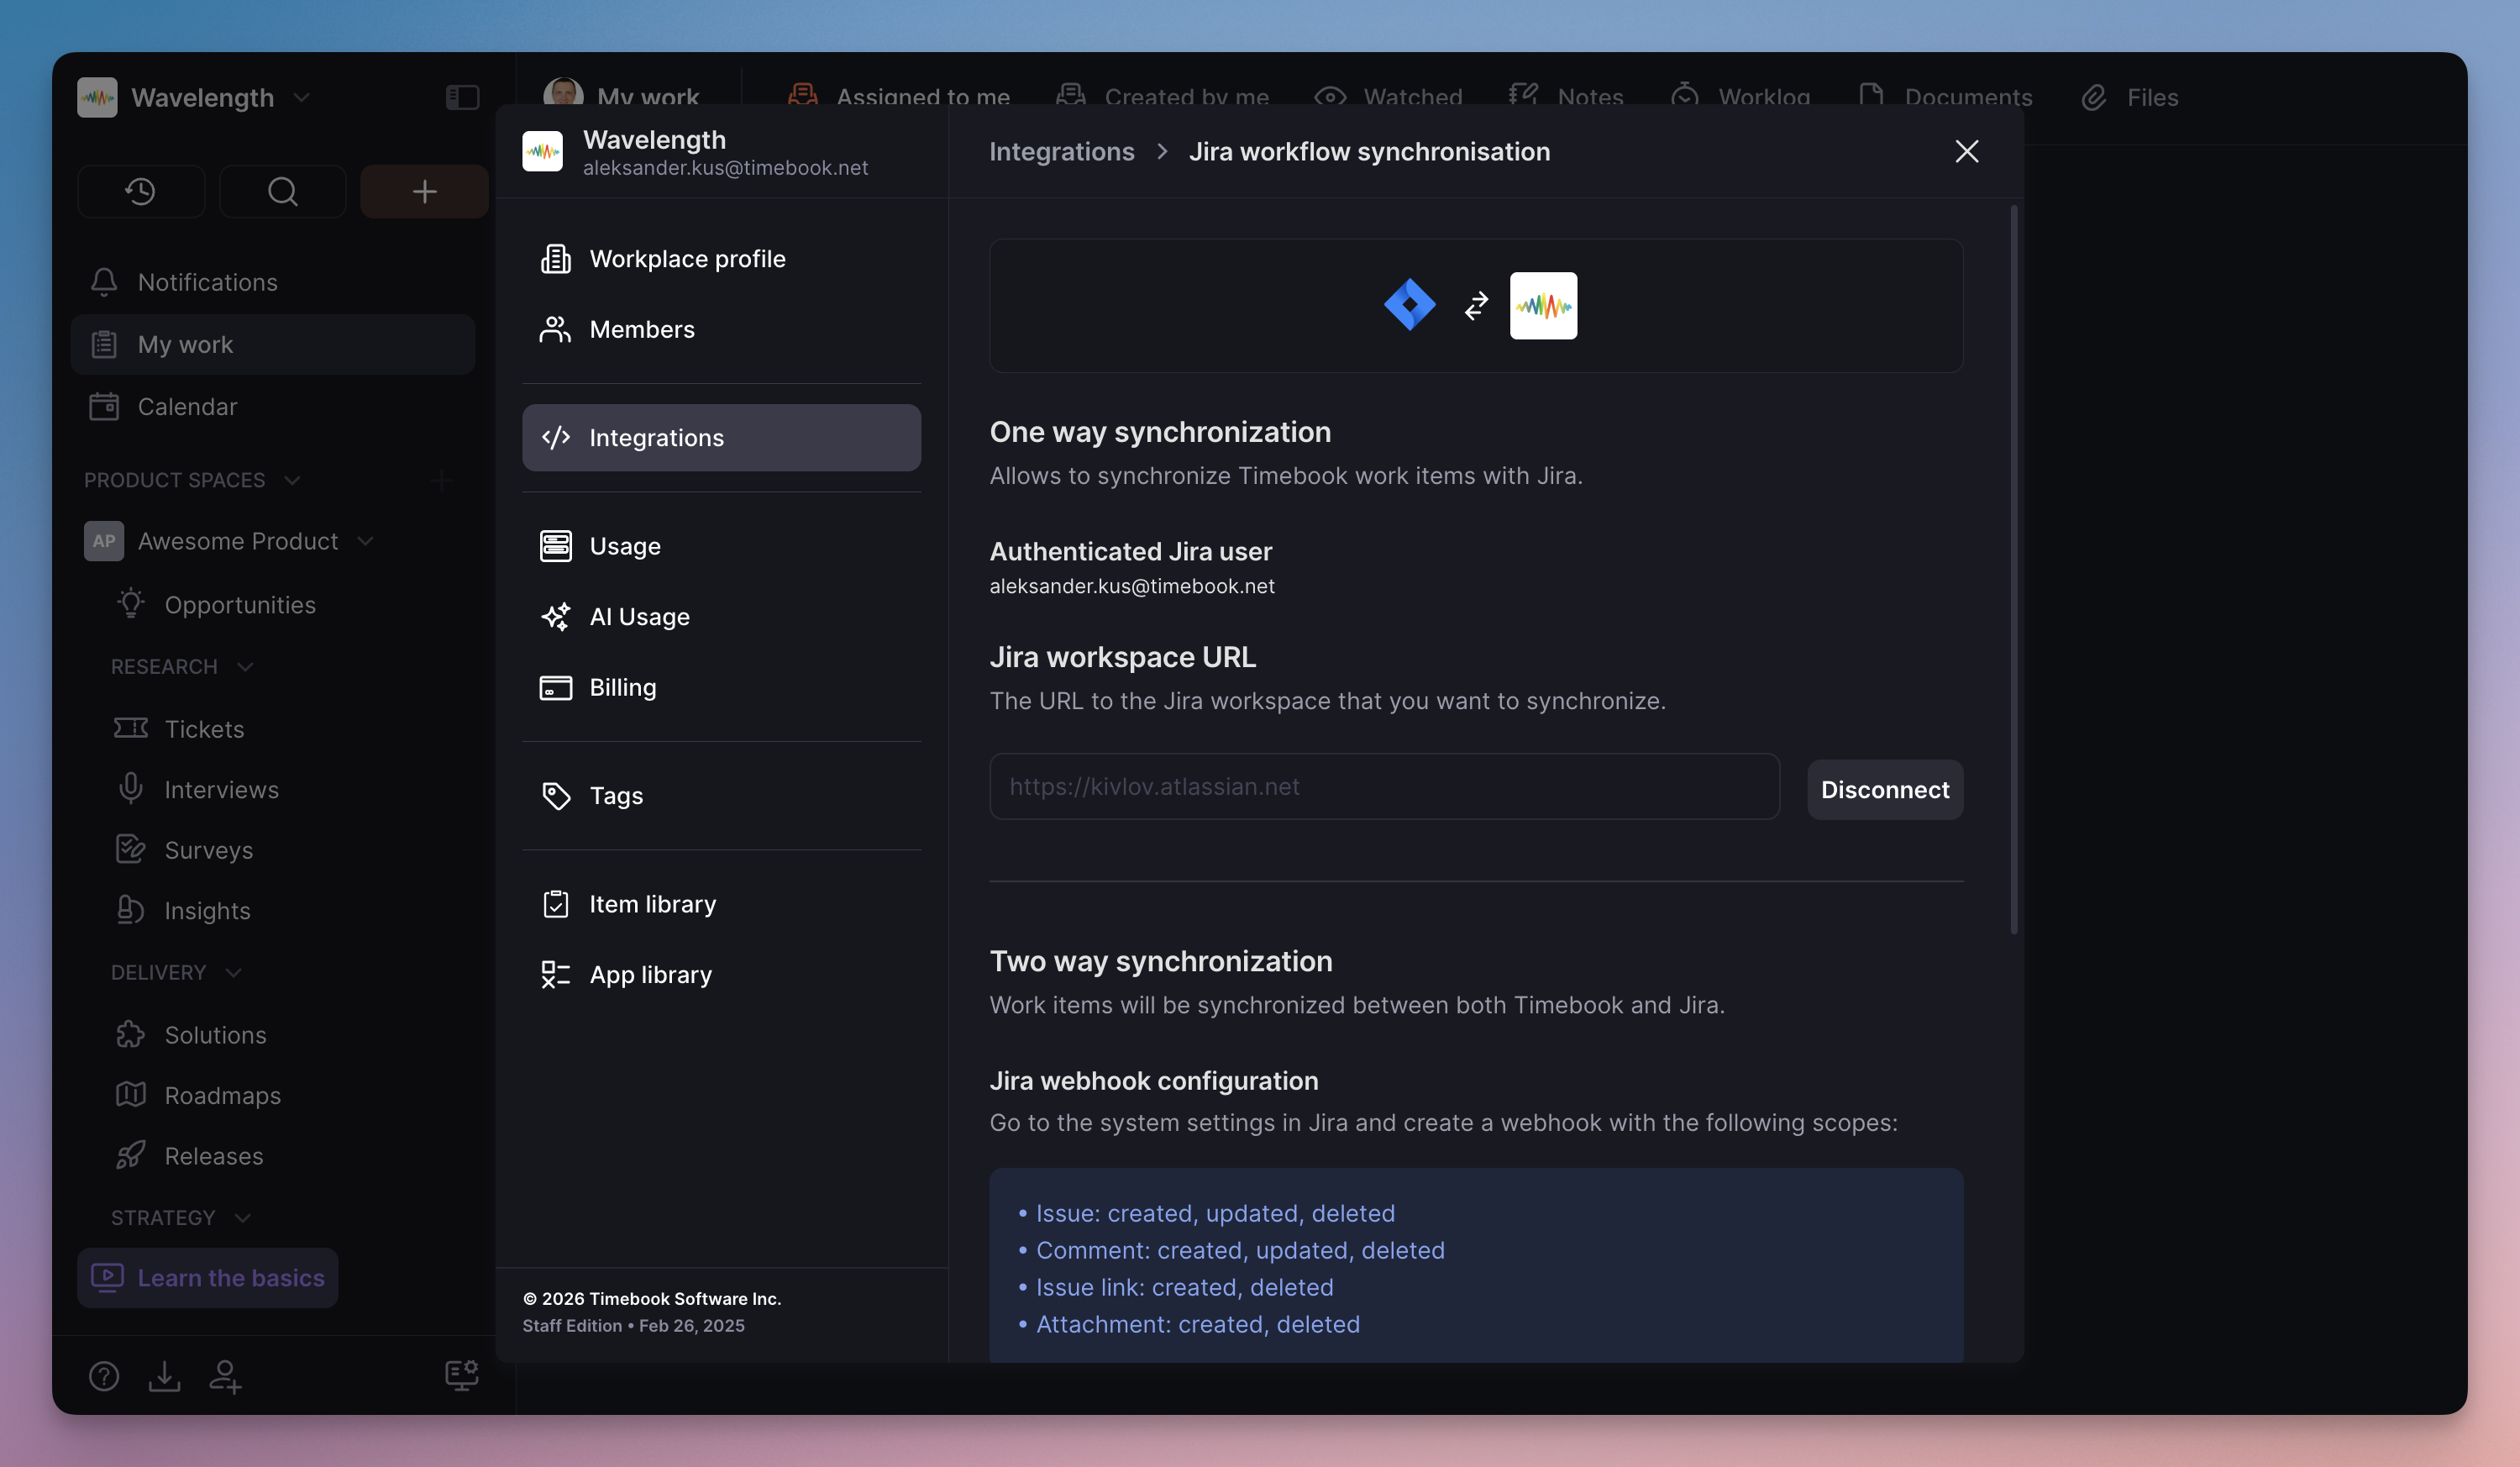Image resolution: width=2520 pixels, height=1467 pixels.
Task: Click the Integrations breadcrumb link
Action: click(1061, 151)
